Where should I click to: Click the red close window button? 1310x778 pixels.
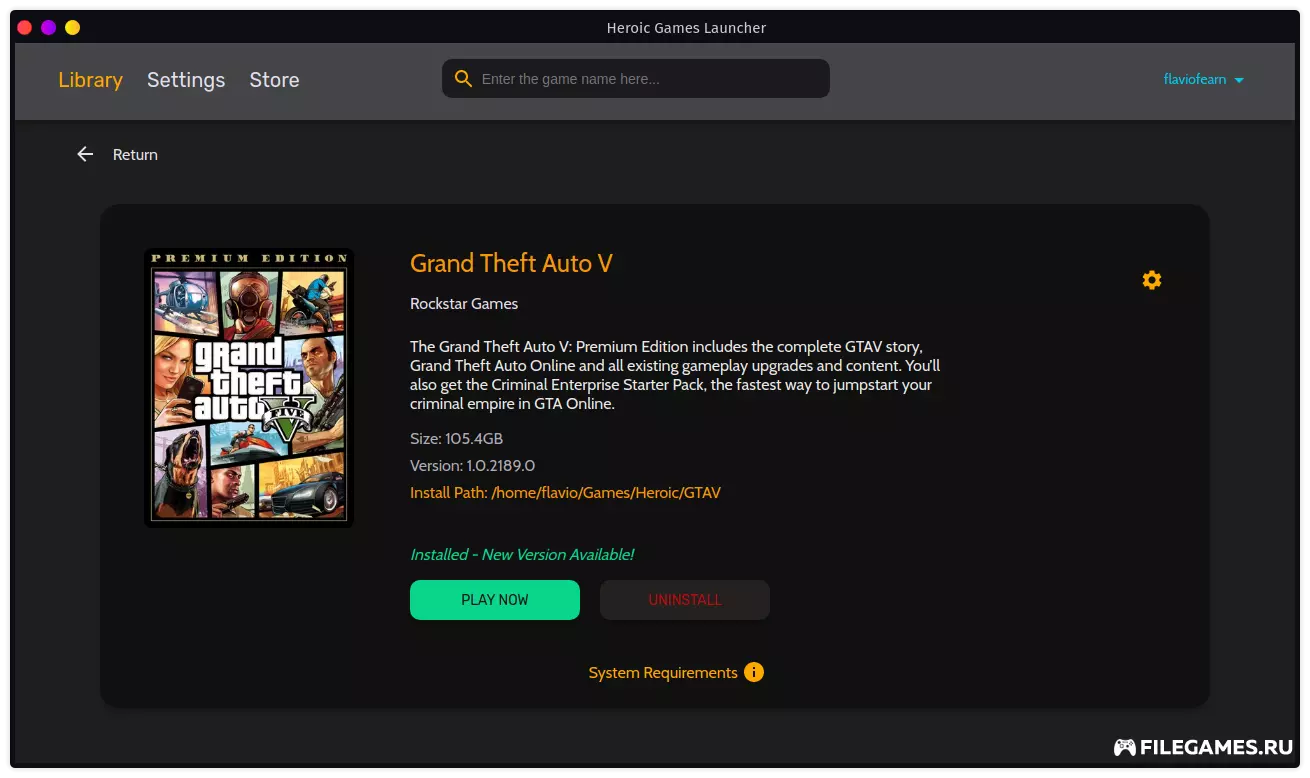click(x=24, y=28)
